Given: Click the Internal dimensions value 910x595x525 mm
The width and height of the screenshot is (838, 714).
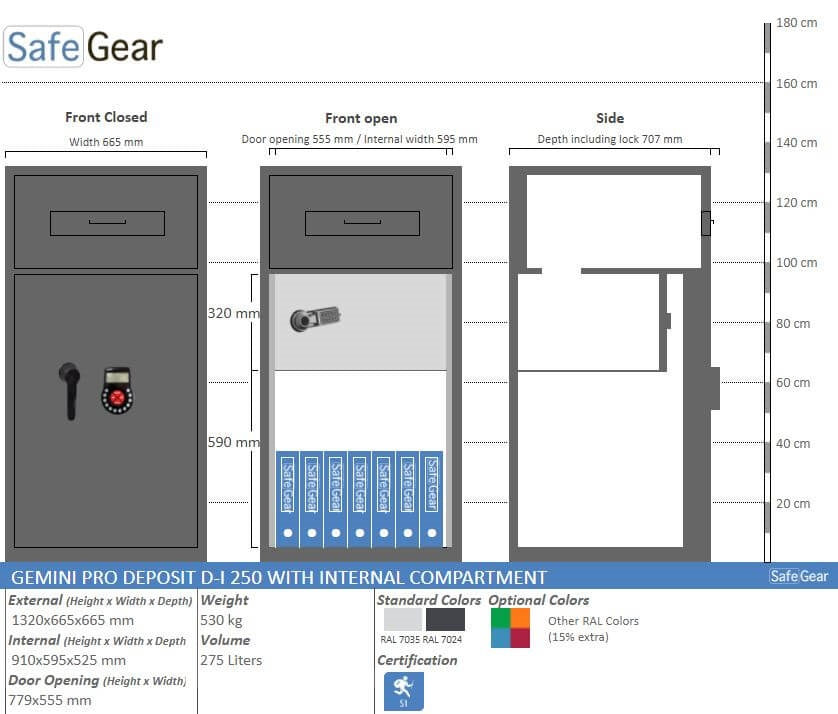Looking at the screenshot, I should tap(68, 660).
